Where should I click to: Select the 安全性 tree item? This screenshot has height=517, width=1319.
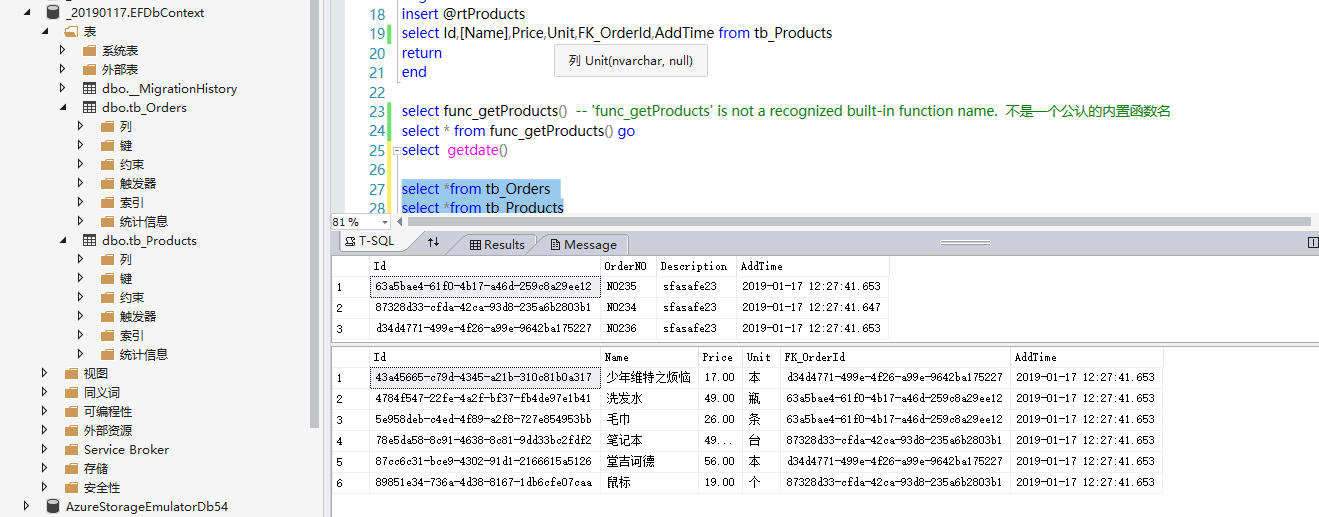(x=101, y=487)
